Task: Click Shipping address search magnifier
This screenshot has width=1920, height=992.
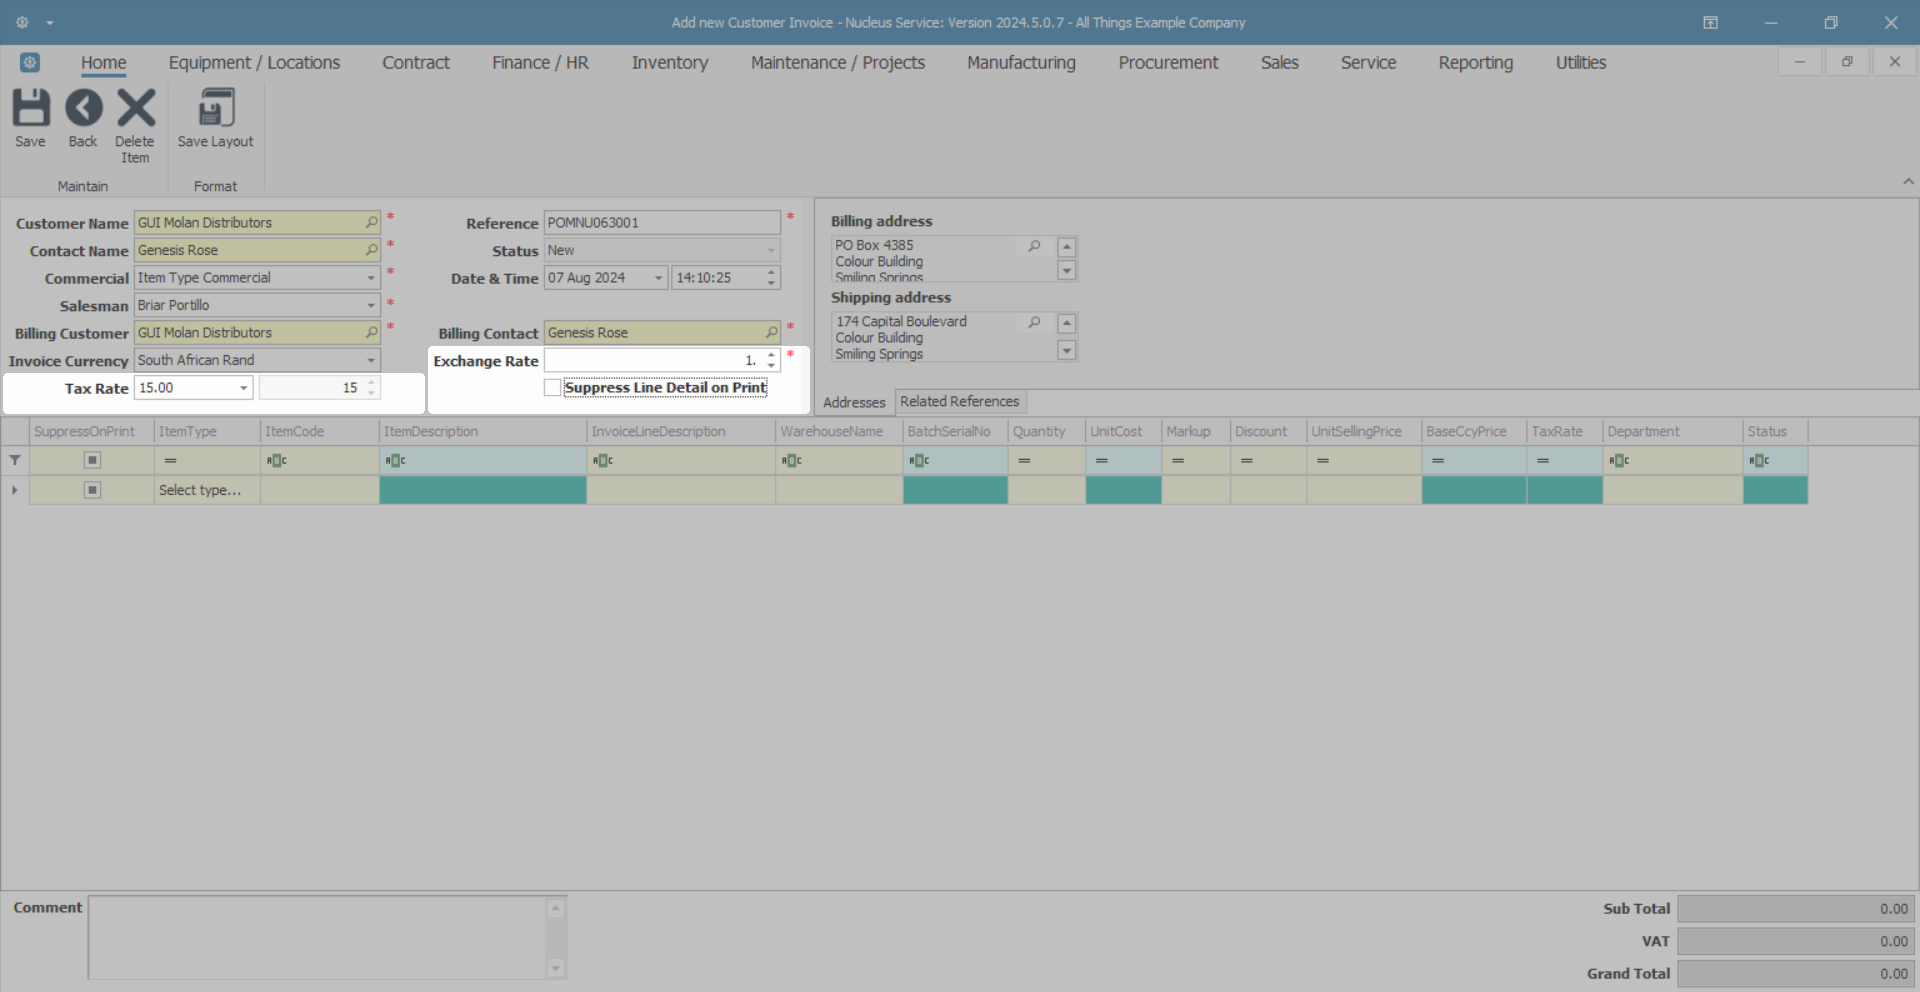Action: click(x=1034, y=322)
